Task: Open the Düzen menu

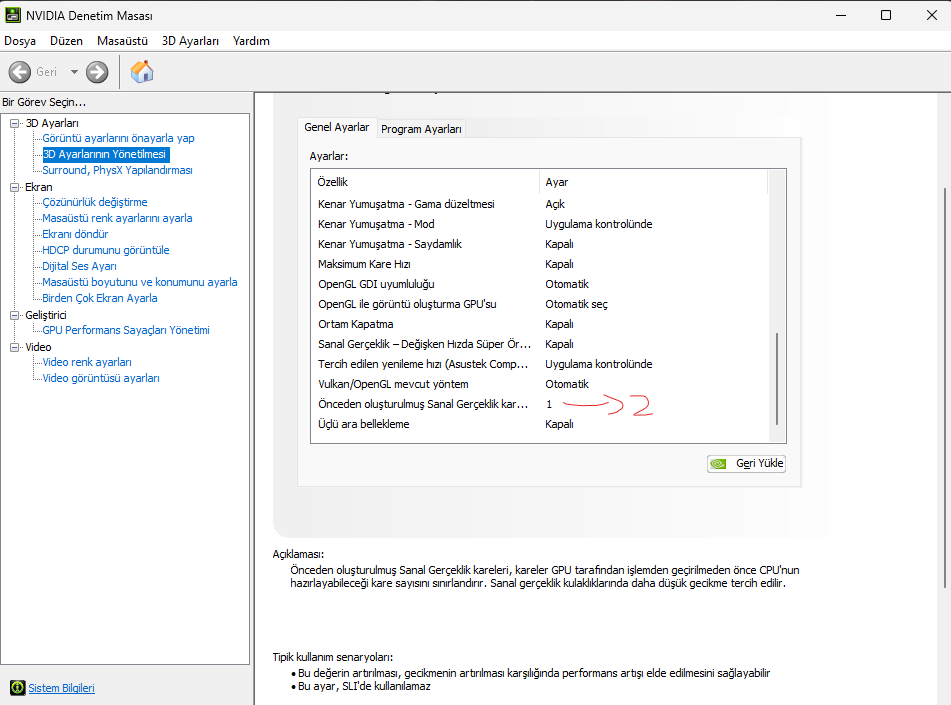Action: click(x=66, y=41)
